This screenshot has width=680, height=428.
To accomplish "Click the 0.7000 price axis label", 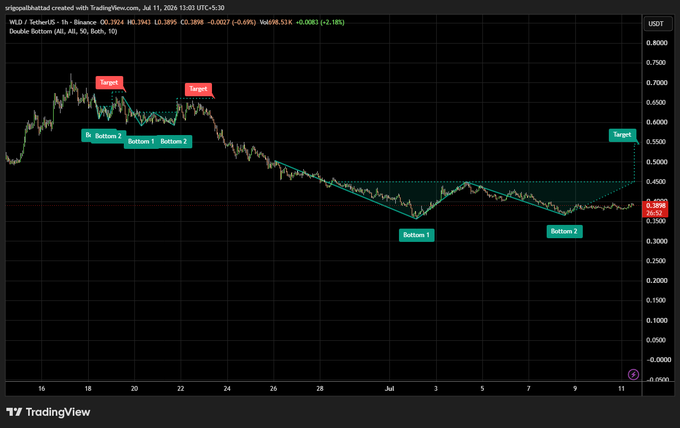I will point(657,83).
